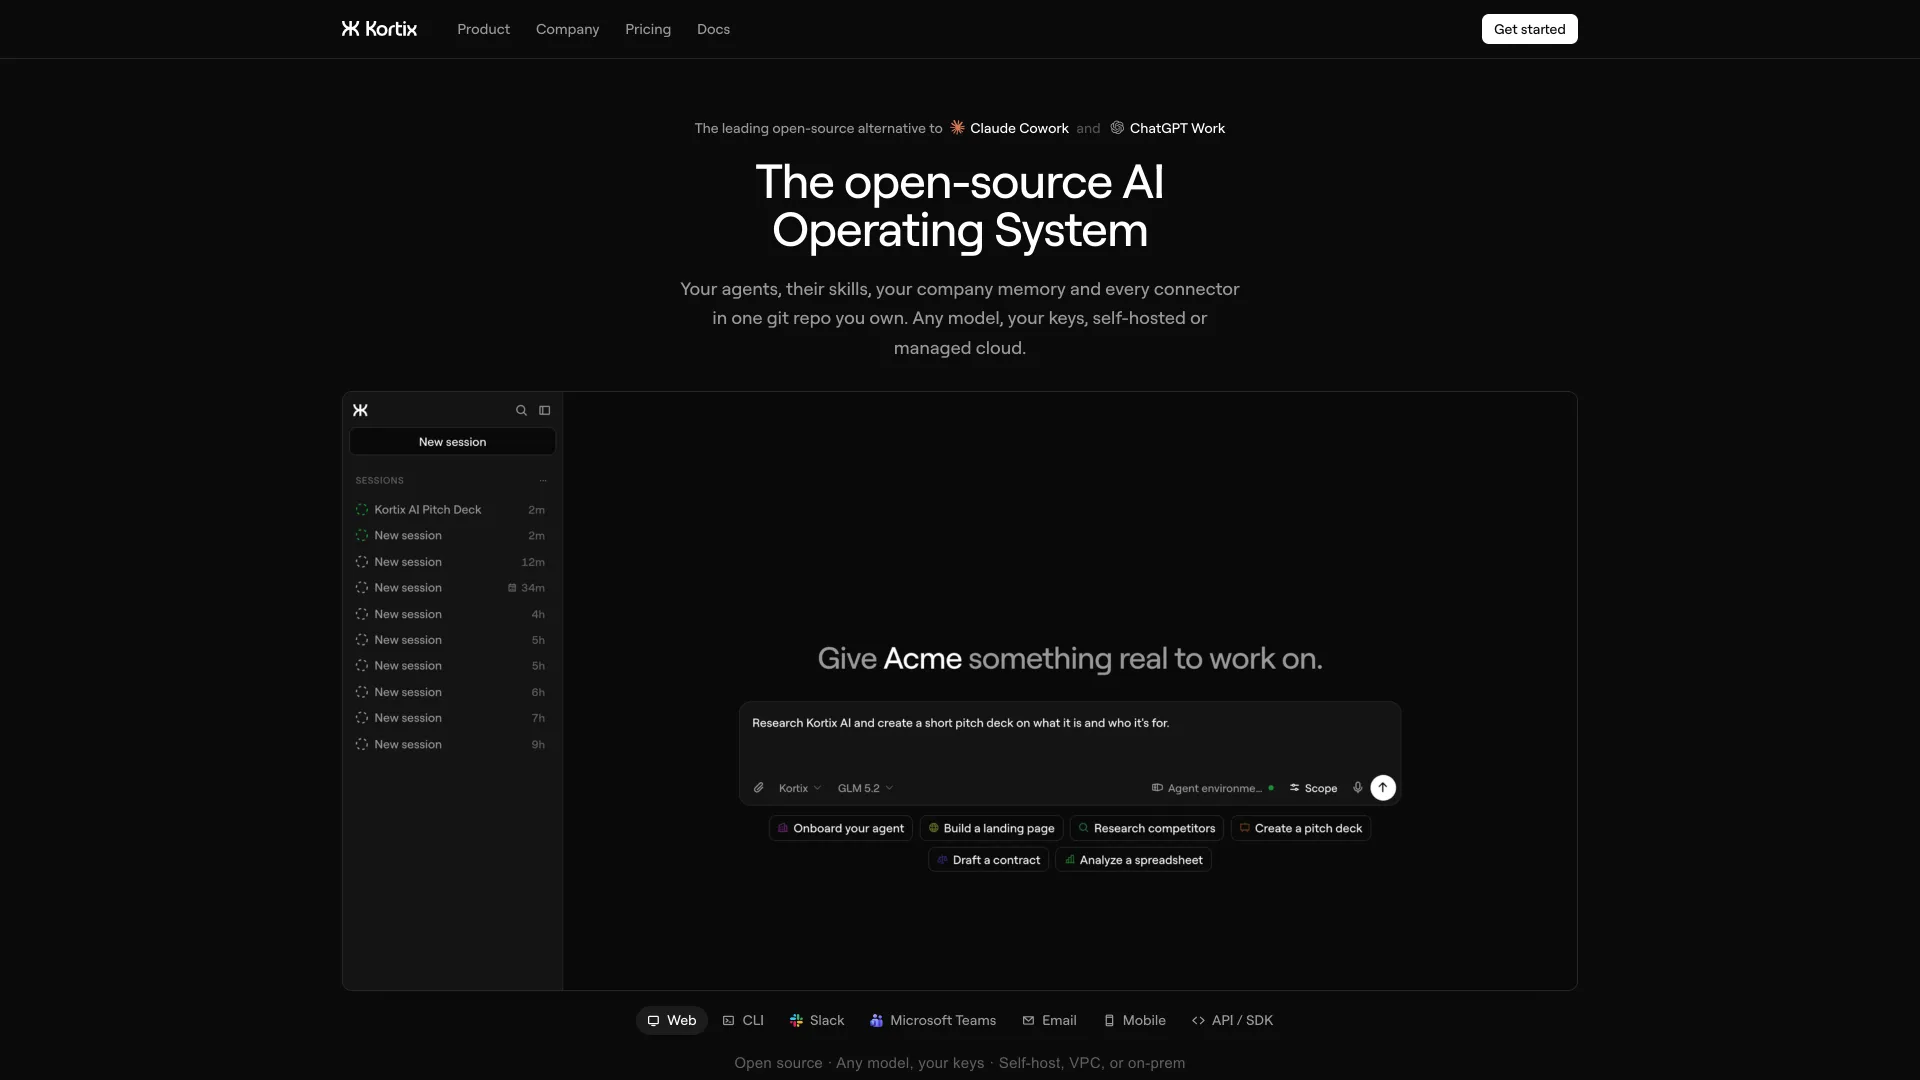The image size is (1920, 1080).
Task: Open the Product menu
Action: coord(483,29)
